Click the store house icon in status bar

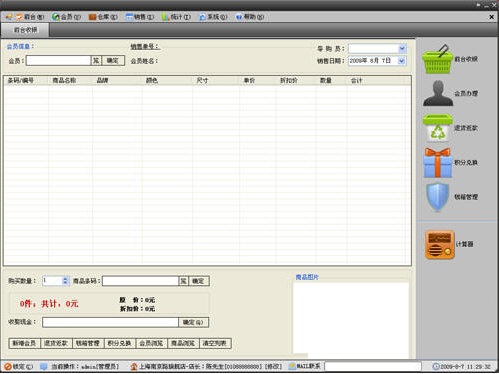tap(134, 367)
